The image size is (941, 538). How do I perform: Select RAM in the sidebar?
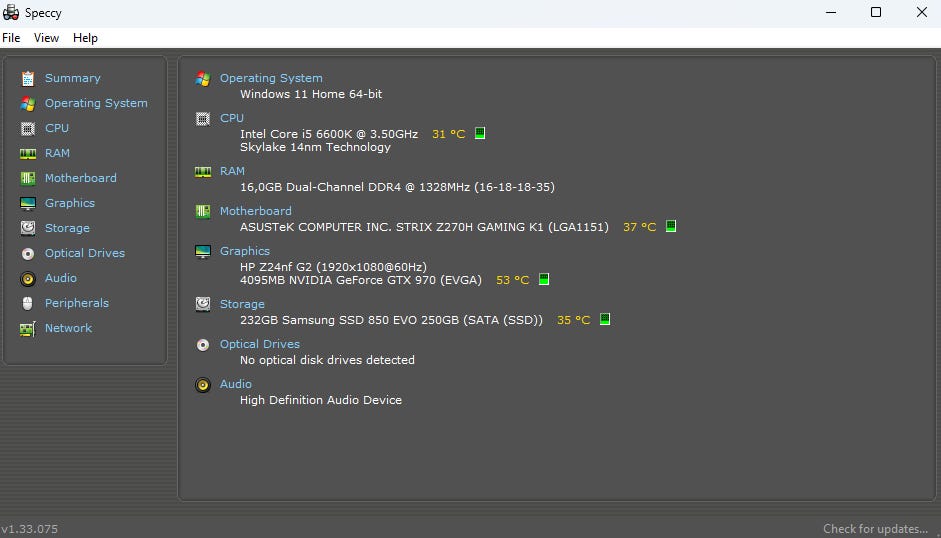pos(57,153)
